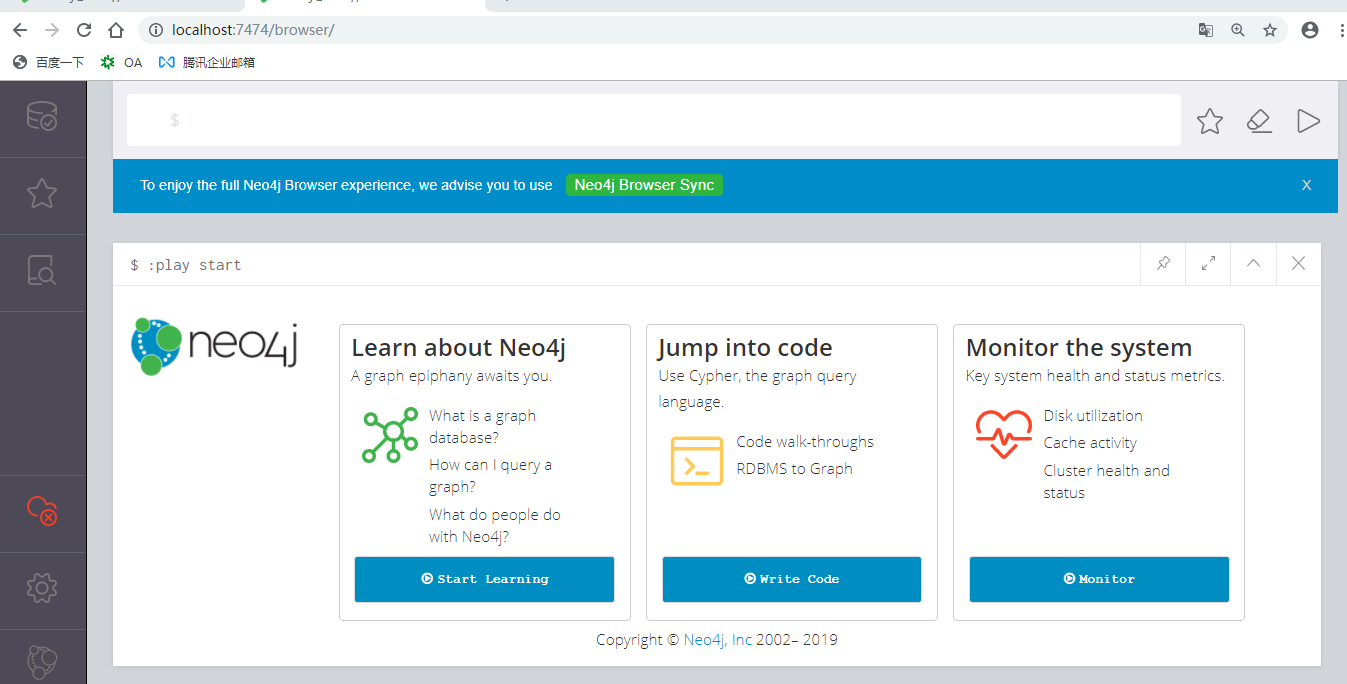This screenshot has height=684, width=1347.
Task: Open the 腾讯企业邮箱 bookmark
Action: pyautogui.click(x=206, y=62)
